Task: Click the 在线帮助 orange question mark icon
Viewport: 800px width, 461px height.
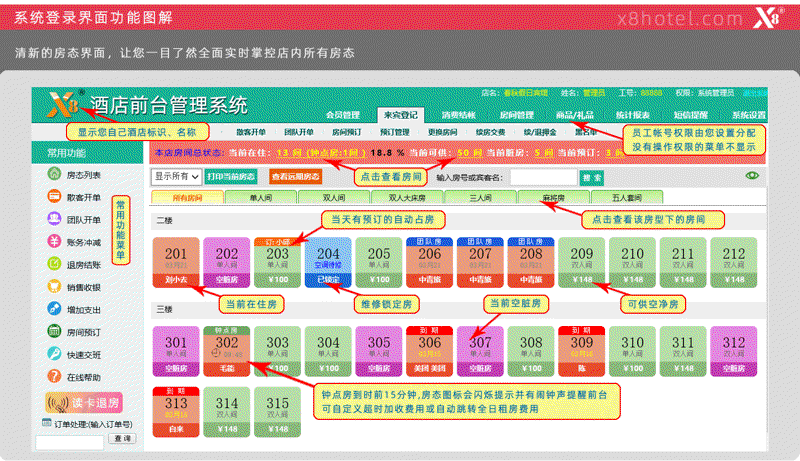Action: pyautogui.click(x=54, y=376)
